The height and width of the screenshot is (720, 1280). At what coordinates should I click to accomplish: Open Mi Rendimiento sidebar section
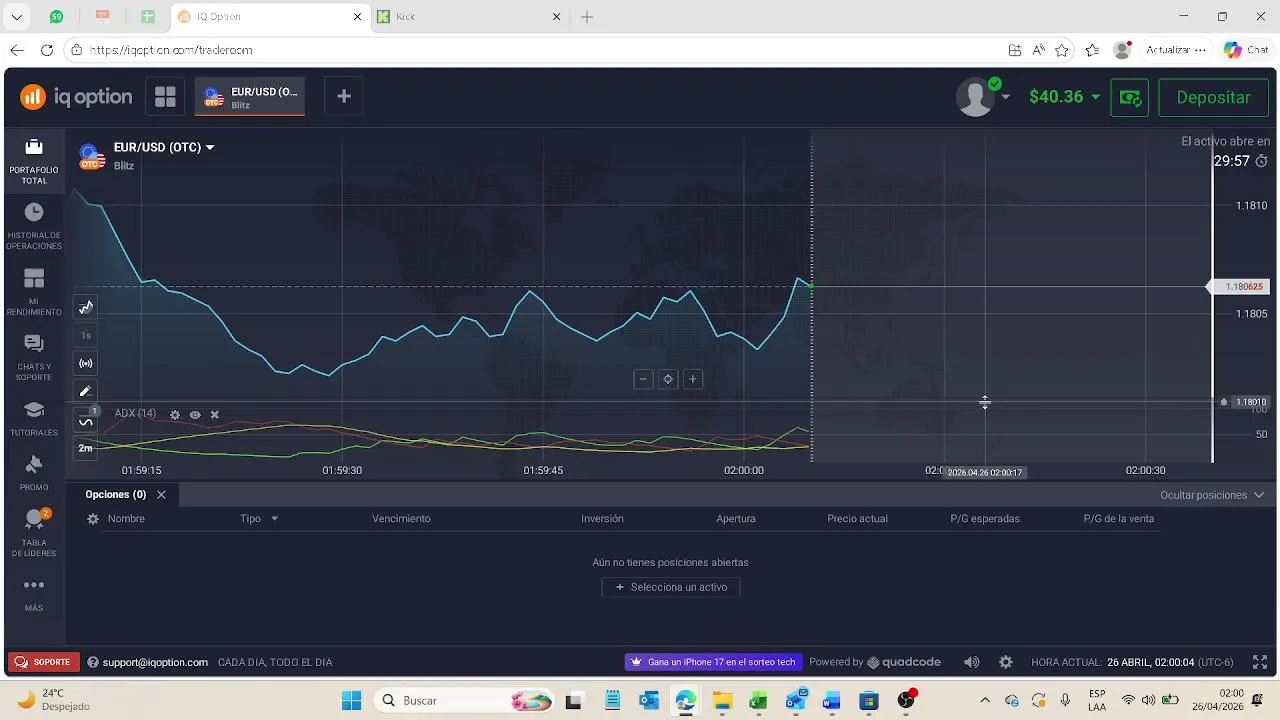(x=34, y=292)
